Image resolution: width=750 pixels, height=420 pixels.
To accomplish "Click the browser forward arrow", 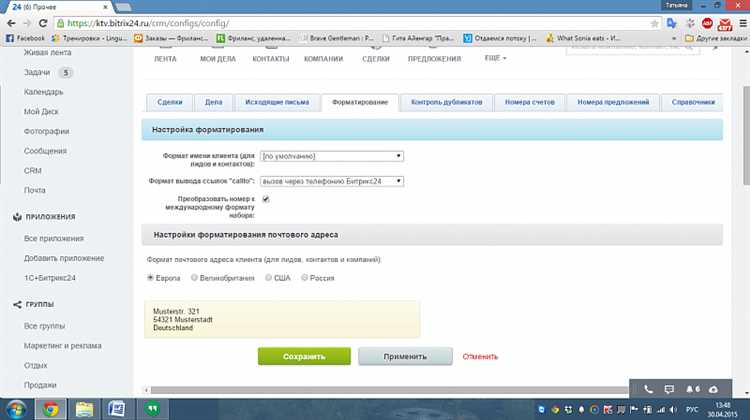I will [x=27, y=23].
